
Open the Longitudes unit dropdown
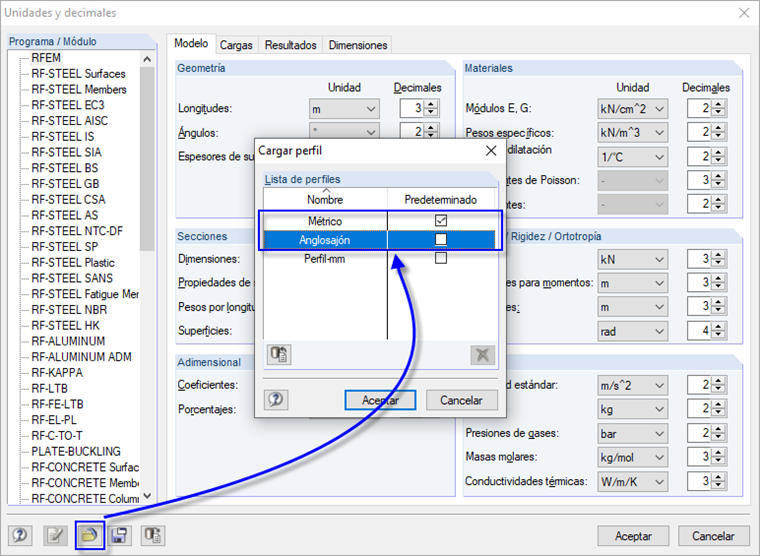[x=344, y=109]
